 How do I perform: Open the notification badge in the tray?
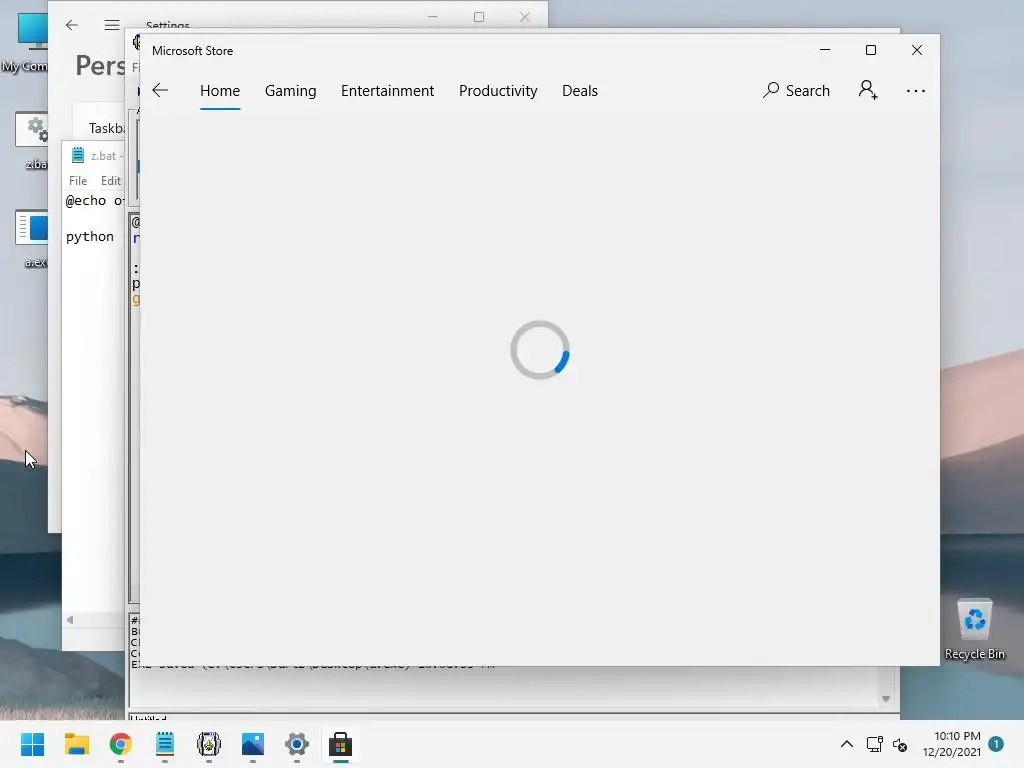click(x=996, y=744)
